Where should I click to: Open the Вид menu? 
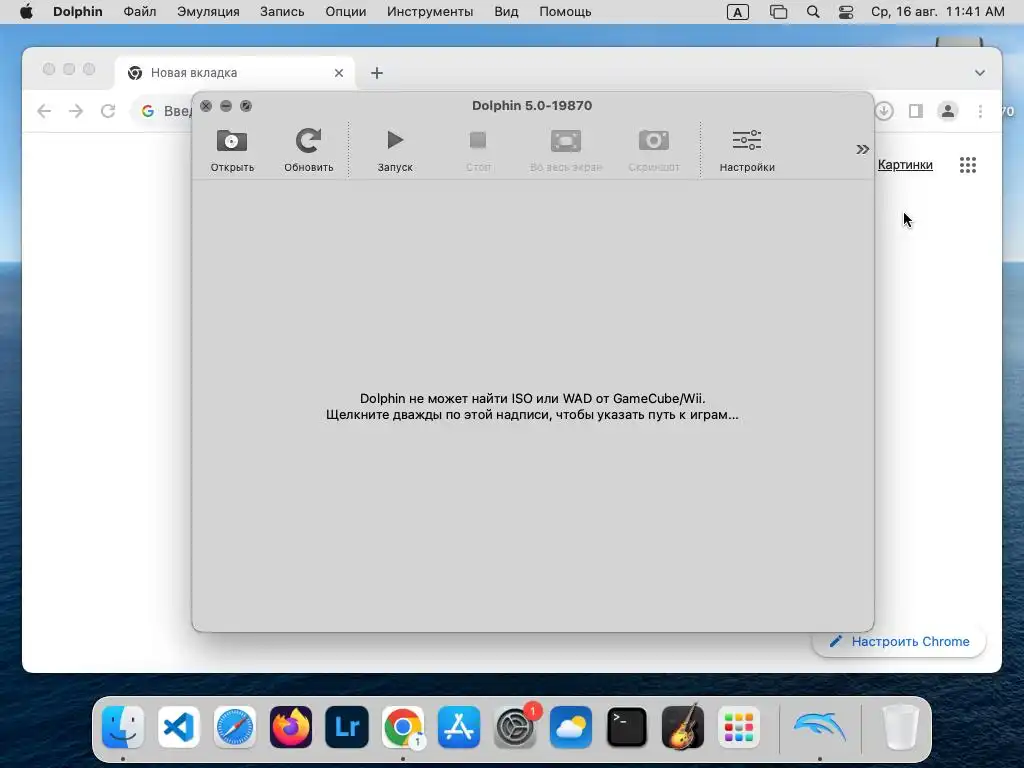(506, 12)
